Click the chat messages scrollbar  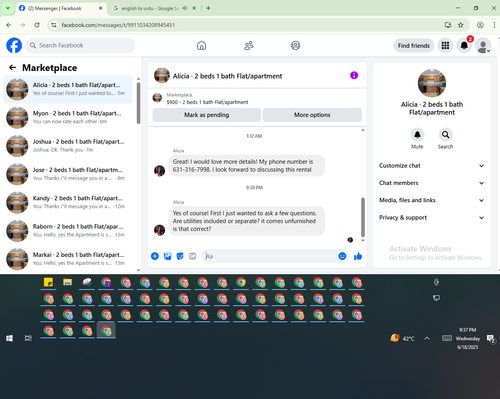click(x=363, y=217)
